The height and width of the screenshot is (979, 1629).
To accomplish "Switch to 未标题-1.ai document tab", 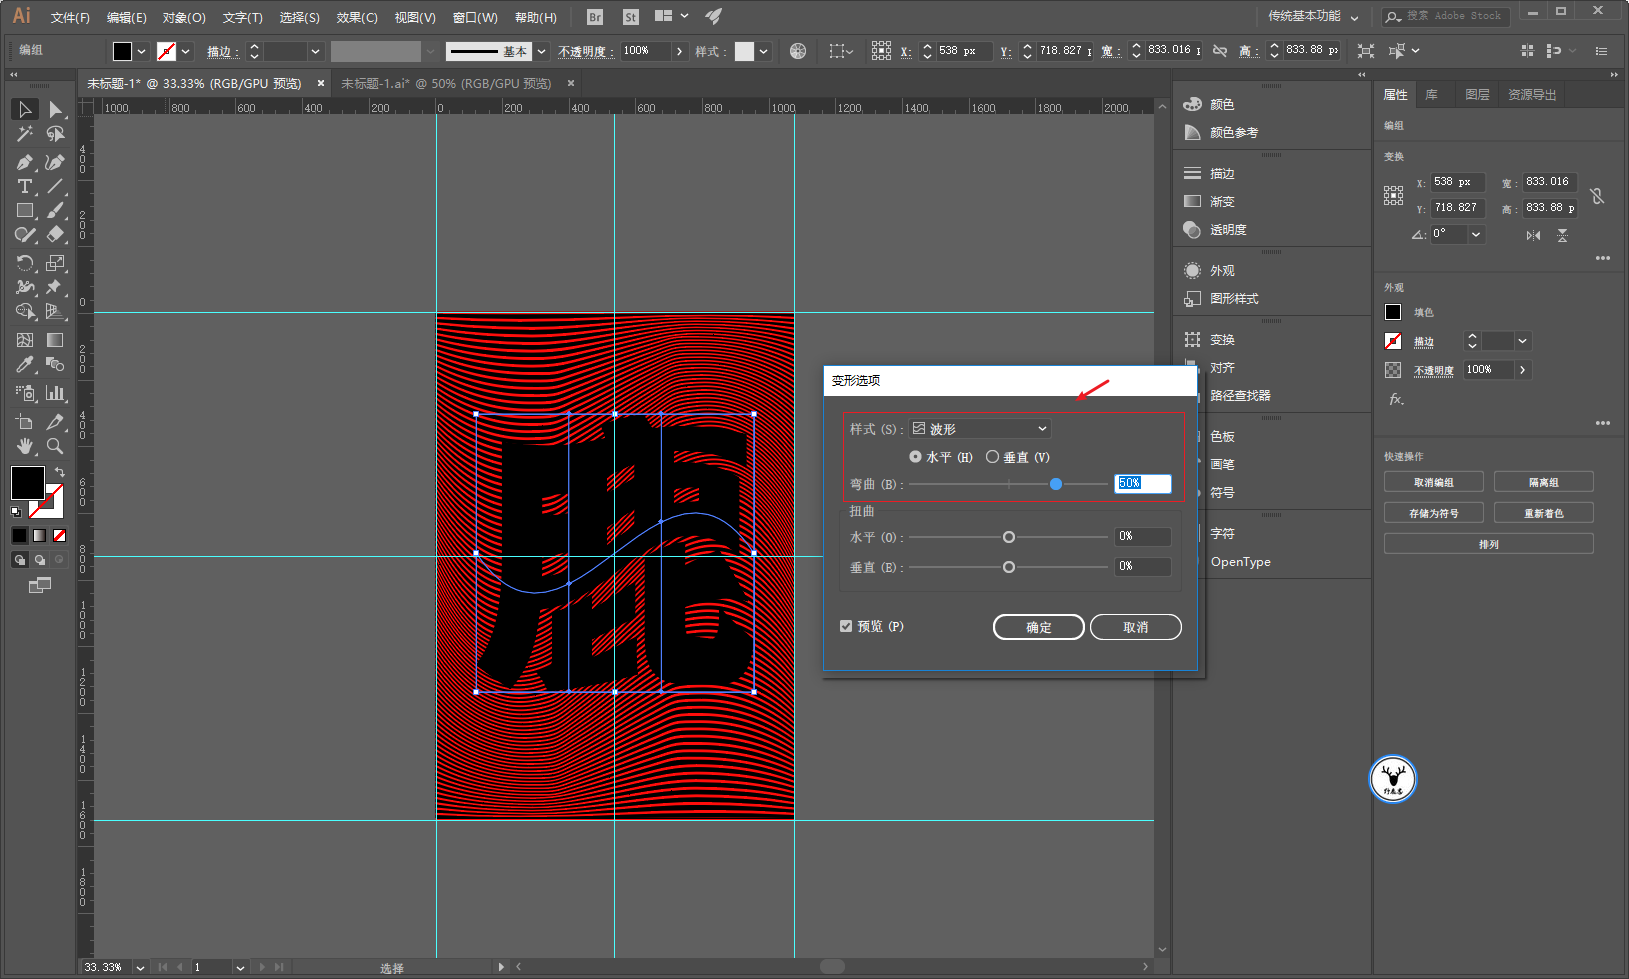I will coord(445,83).
